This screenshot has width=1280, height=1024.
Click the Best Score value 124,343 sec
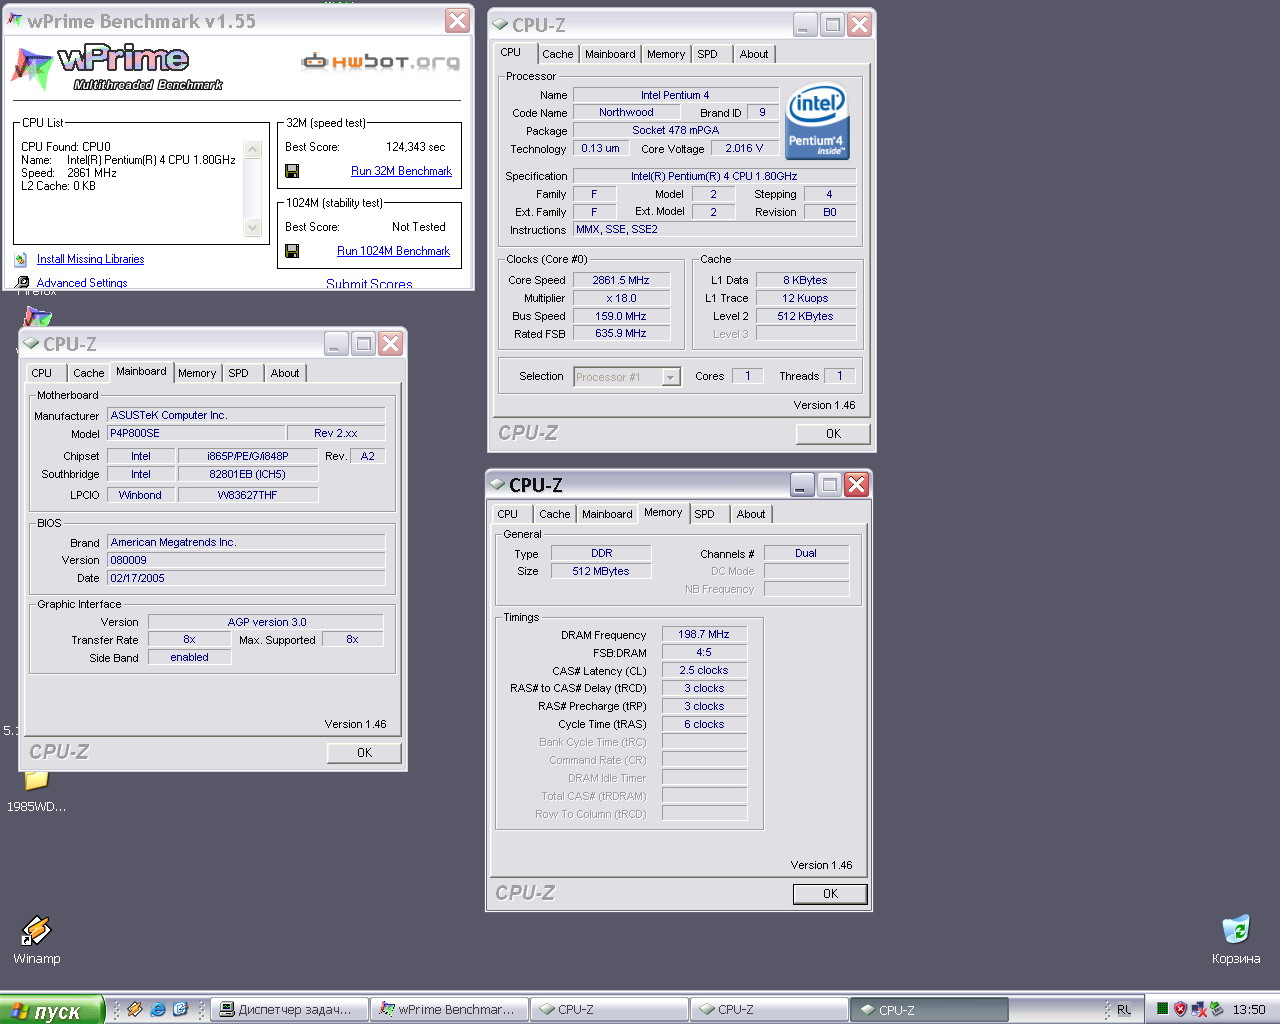pyautogui.click(x=416, y=147)
